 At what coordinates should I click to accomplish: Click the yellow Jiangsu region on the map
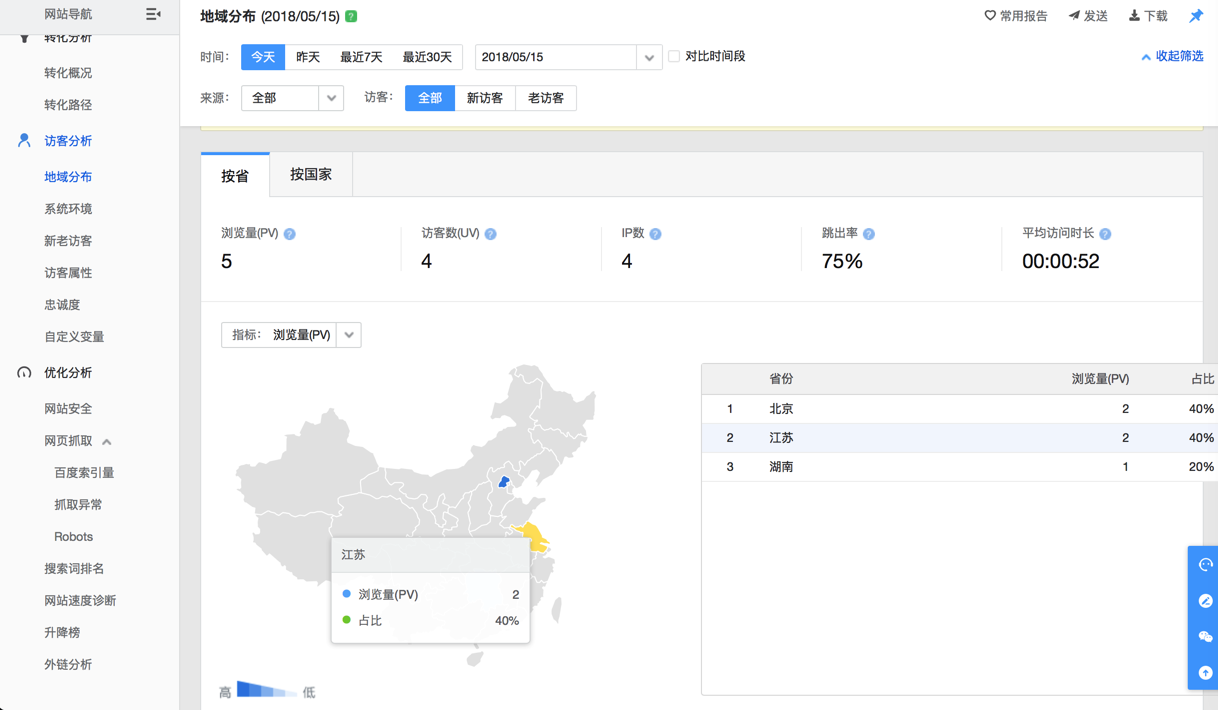point(535,538)
